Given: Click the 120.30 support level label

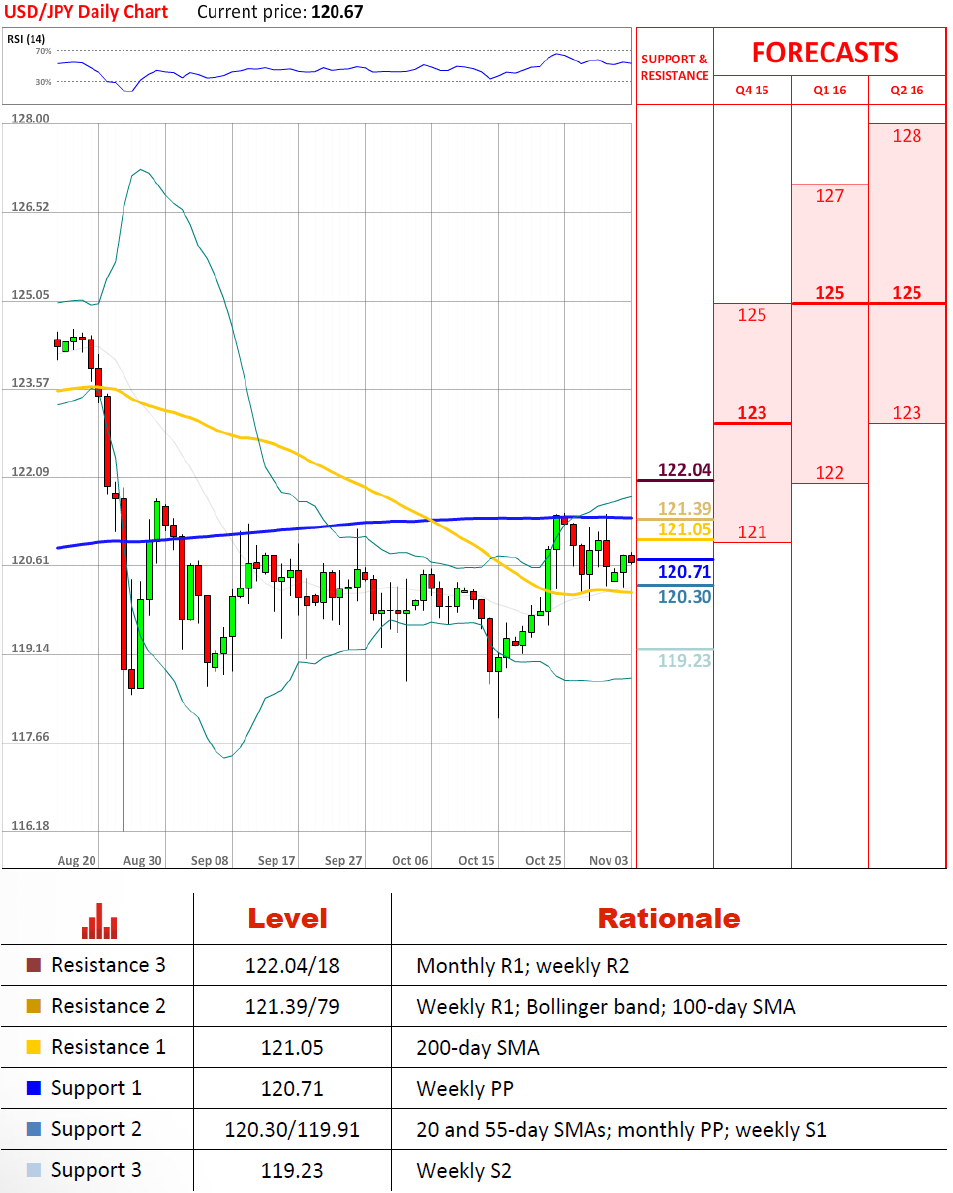Looking at the screenshot, I should click(x=685, y=597).
